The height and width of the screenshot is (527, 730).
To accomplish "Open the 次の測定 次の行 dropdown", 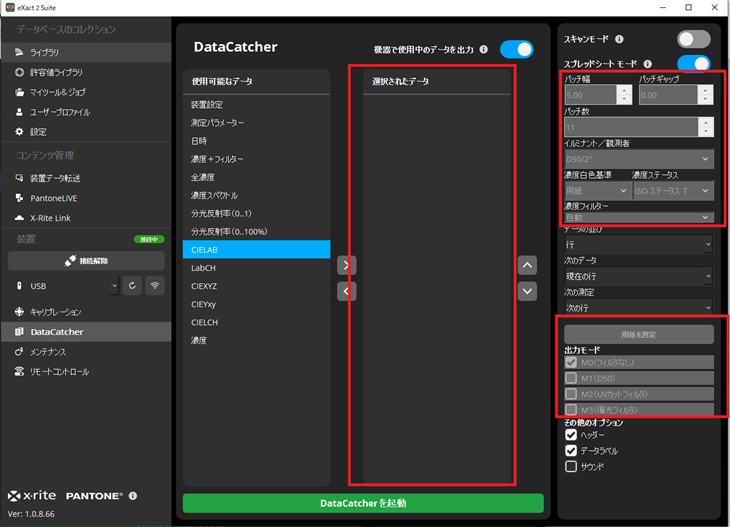I will 638,308.
